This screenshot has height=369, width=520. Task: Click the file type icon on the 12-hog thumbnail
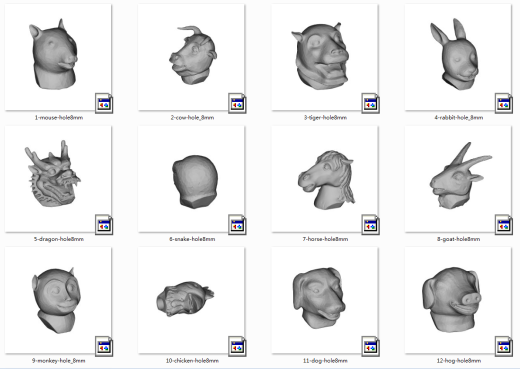tap(504, 346)
